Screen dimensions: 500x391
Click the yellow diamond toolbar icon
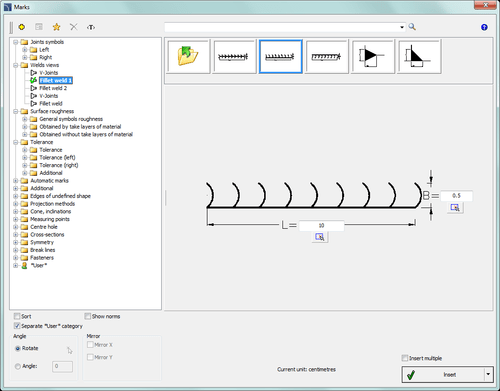pos(22,27)
